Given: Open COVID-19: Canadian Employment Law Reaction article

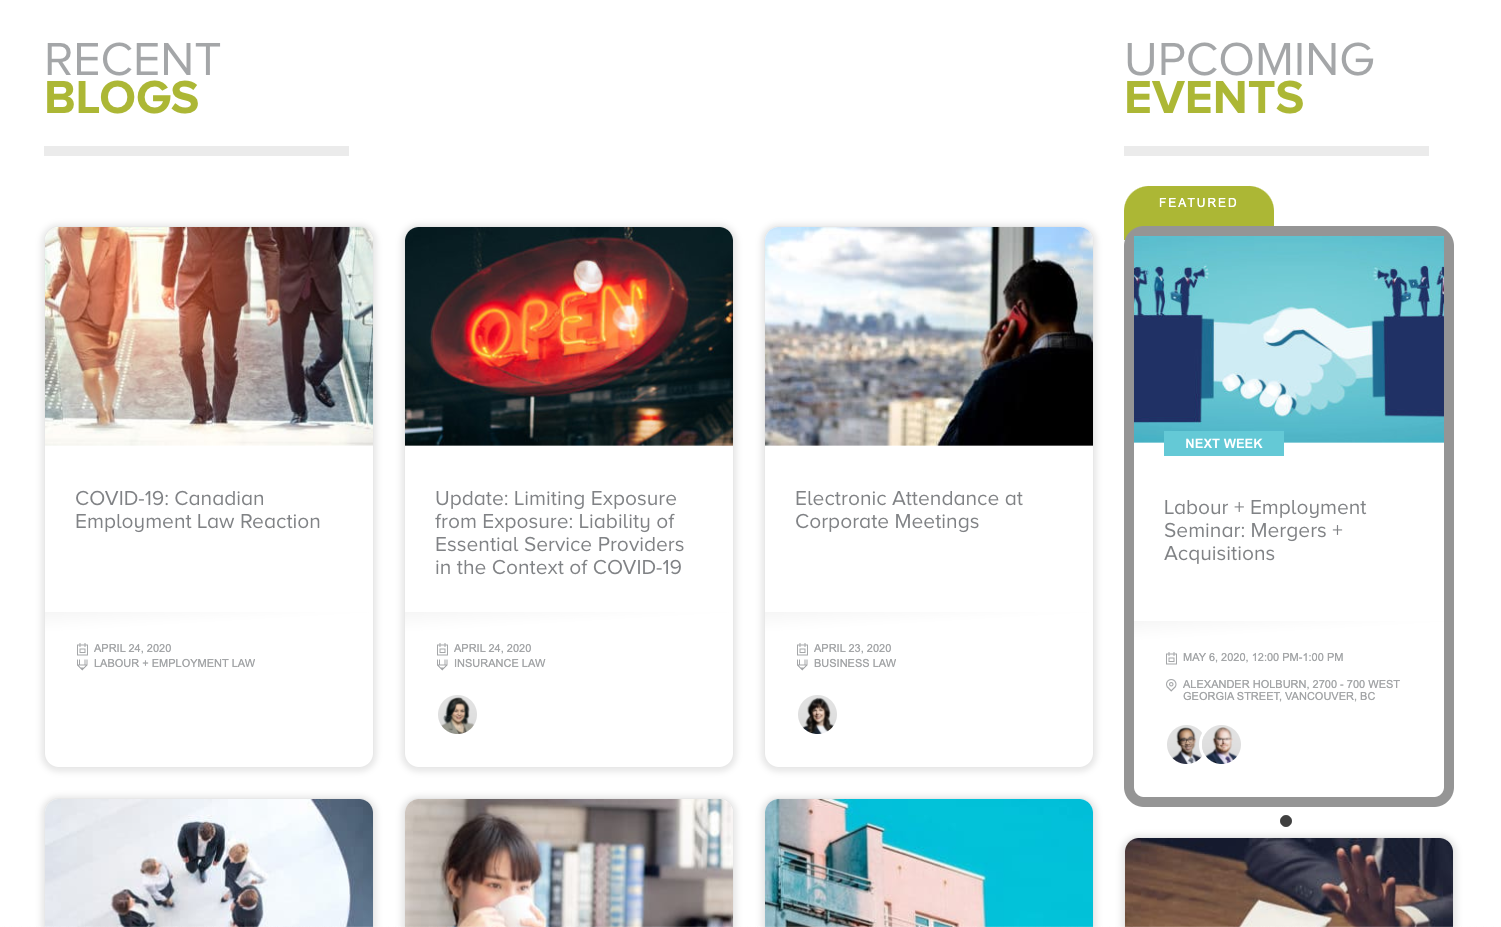Looking at the screenshot, I should click(x=198, y=510).
